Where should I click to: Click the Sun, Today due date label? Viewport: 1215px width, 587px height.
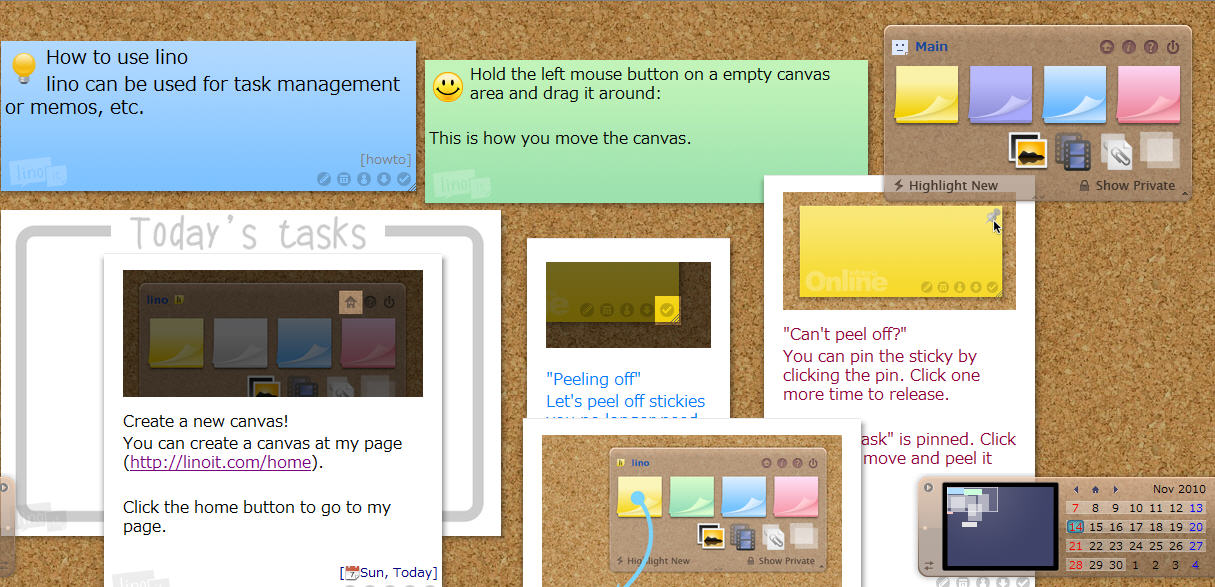coord(390,573)
